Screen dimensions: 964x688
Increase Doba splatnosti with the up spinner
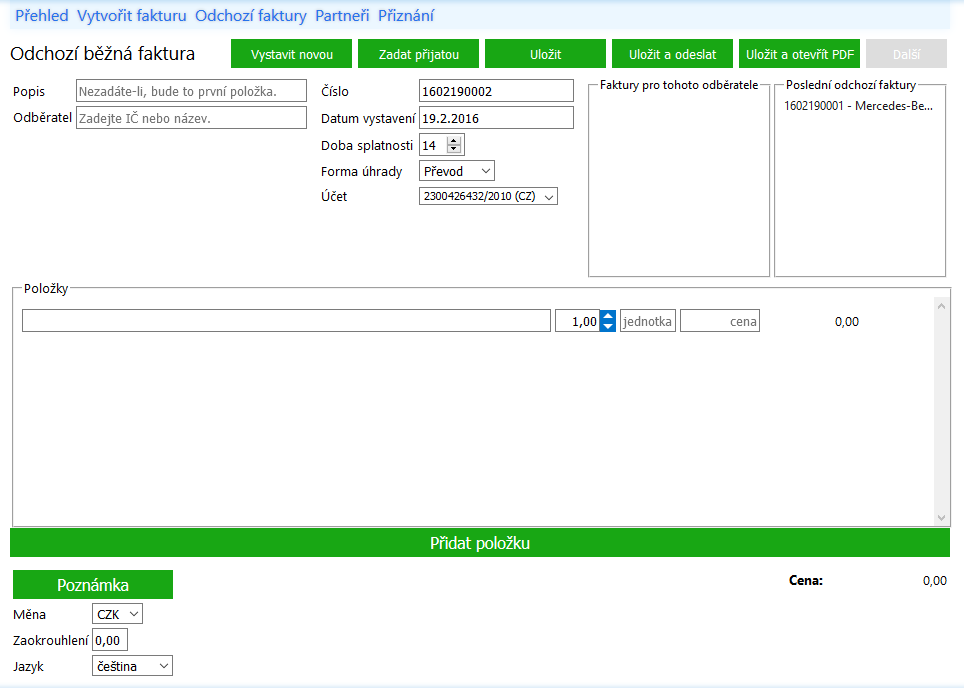(x=454, y=141)
